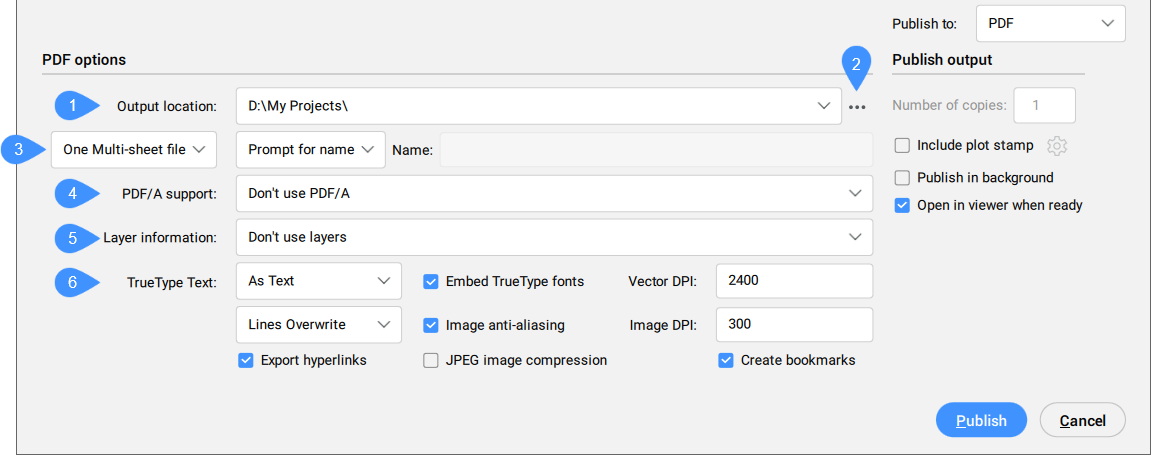1151x455 pixels.
Task: Disable Embed TrueType fonts checkbox
Action: tap(431, 282)
